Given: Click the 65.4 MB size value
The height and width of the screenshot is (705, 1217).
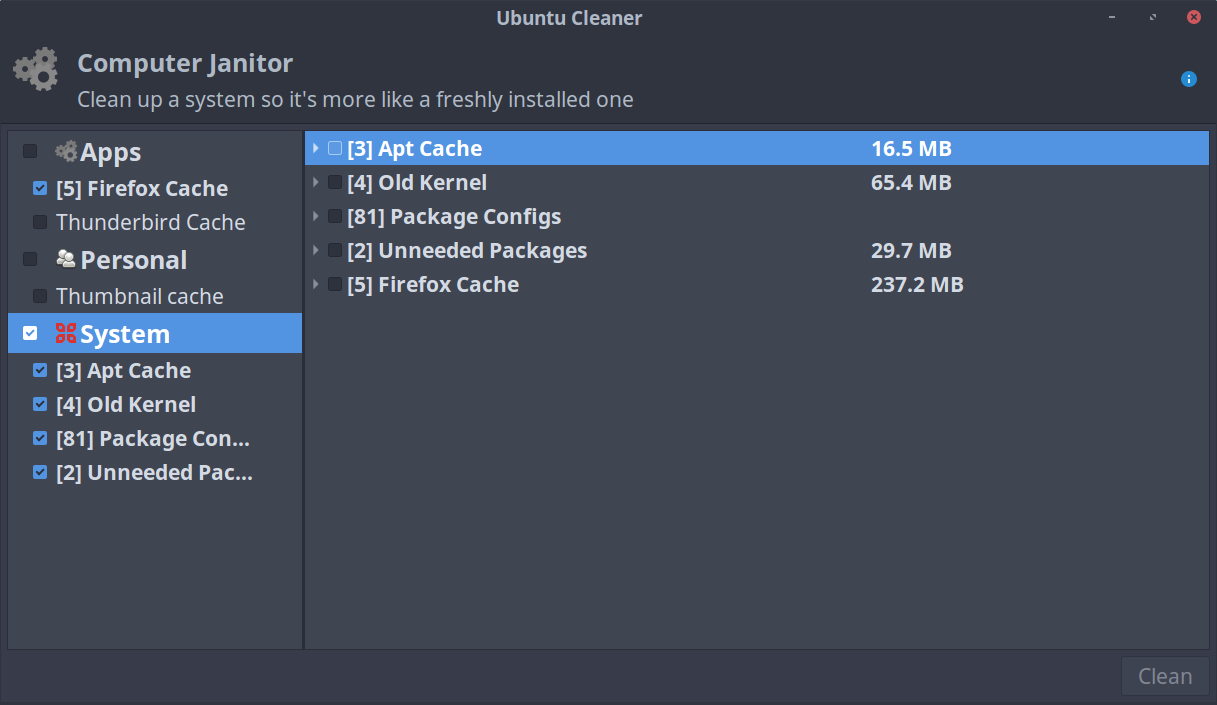Looking at the screenshot, I should (x=911, y=182).
